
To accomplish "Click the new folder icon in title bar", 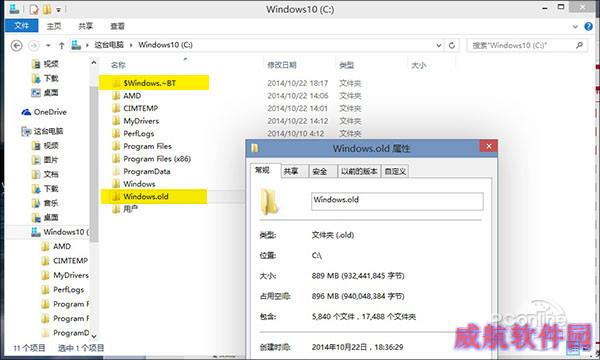I will 47,9.
